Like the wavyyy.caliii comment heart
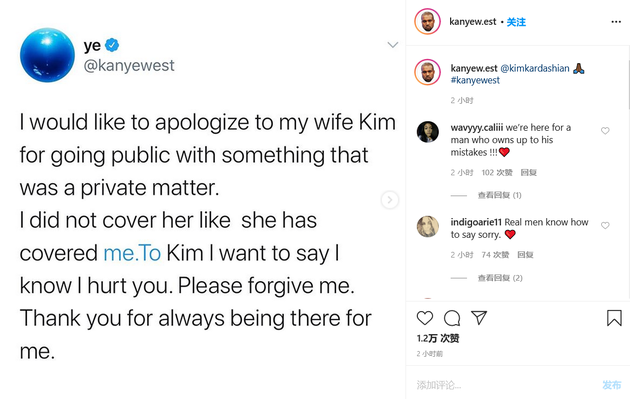630x399 pixels. [x=605, y=131]
